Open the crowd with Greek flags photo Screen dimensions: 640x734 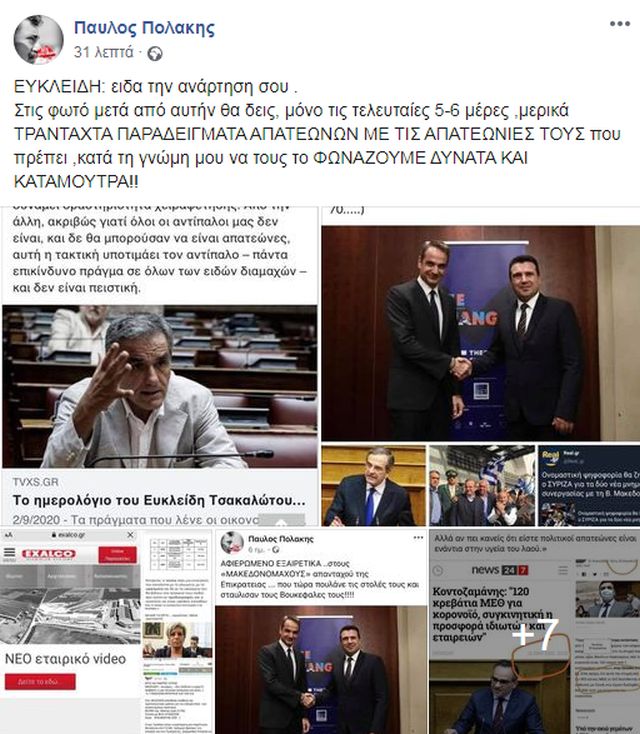point(482,485)
